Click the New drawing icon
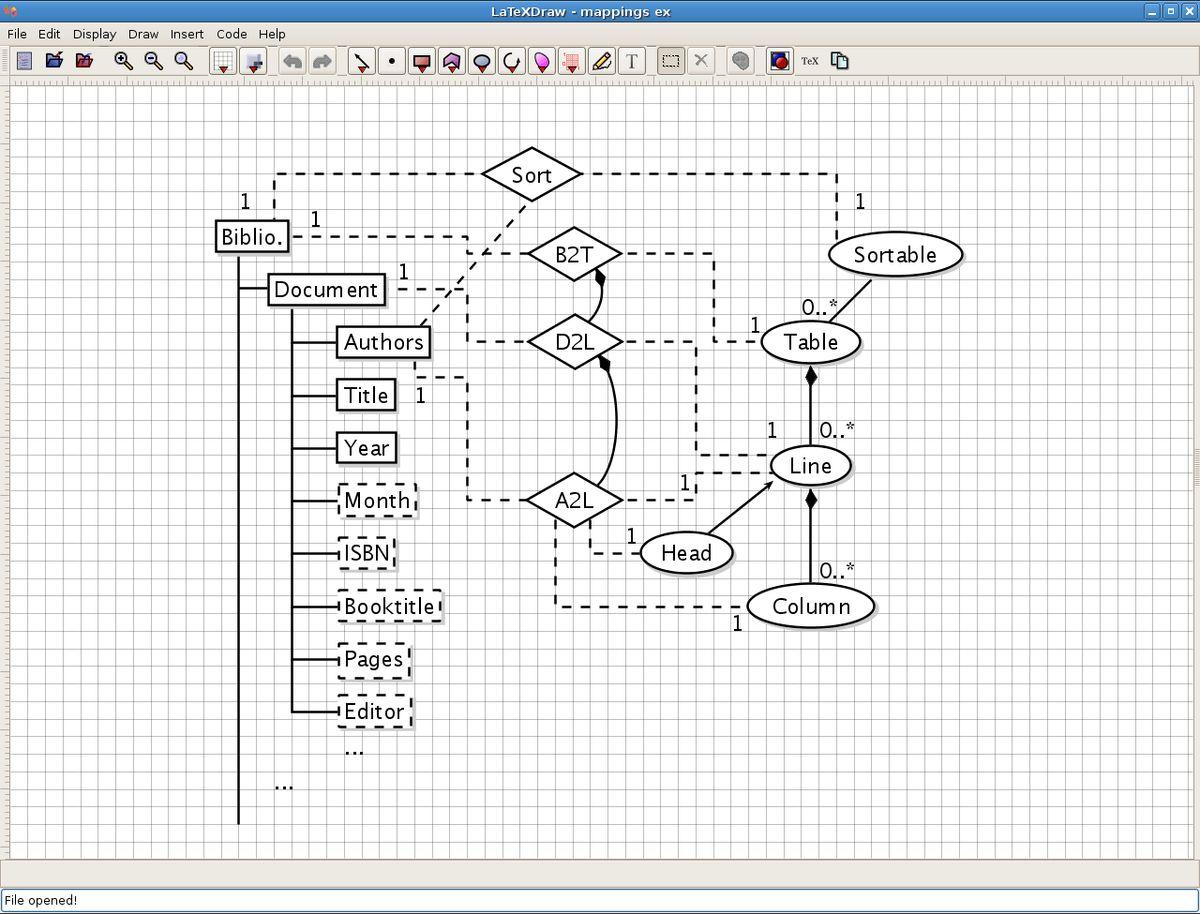 pos(24,61)
